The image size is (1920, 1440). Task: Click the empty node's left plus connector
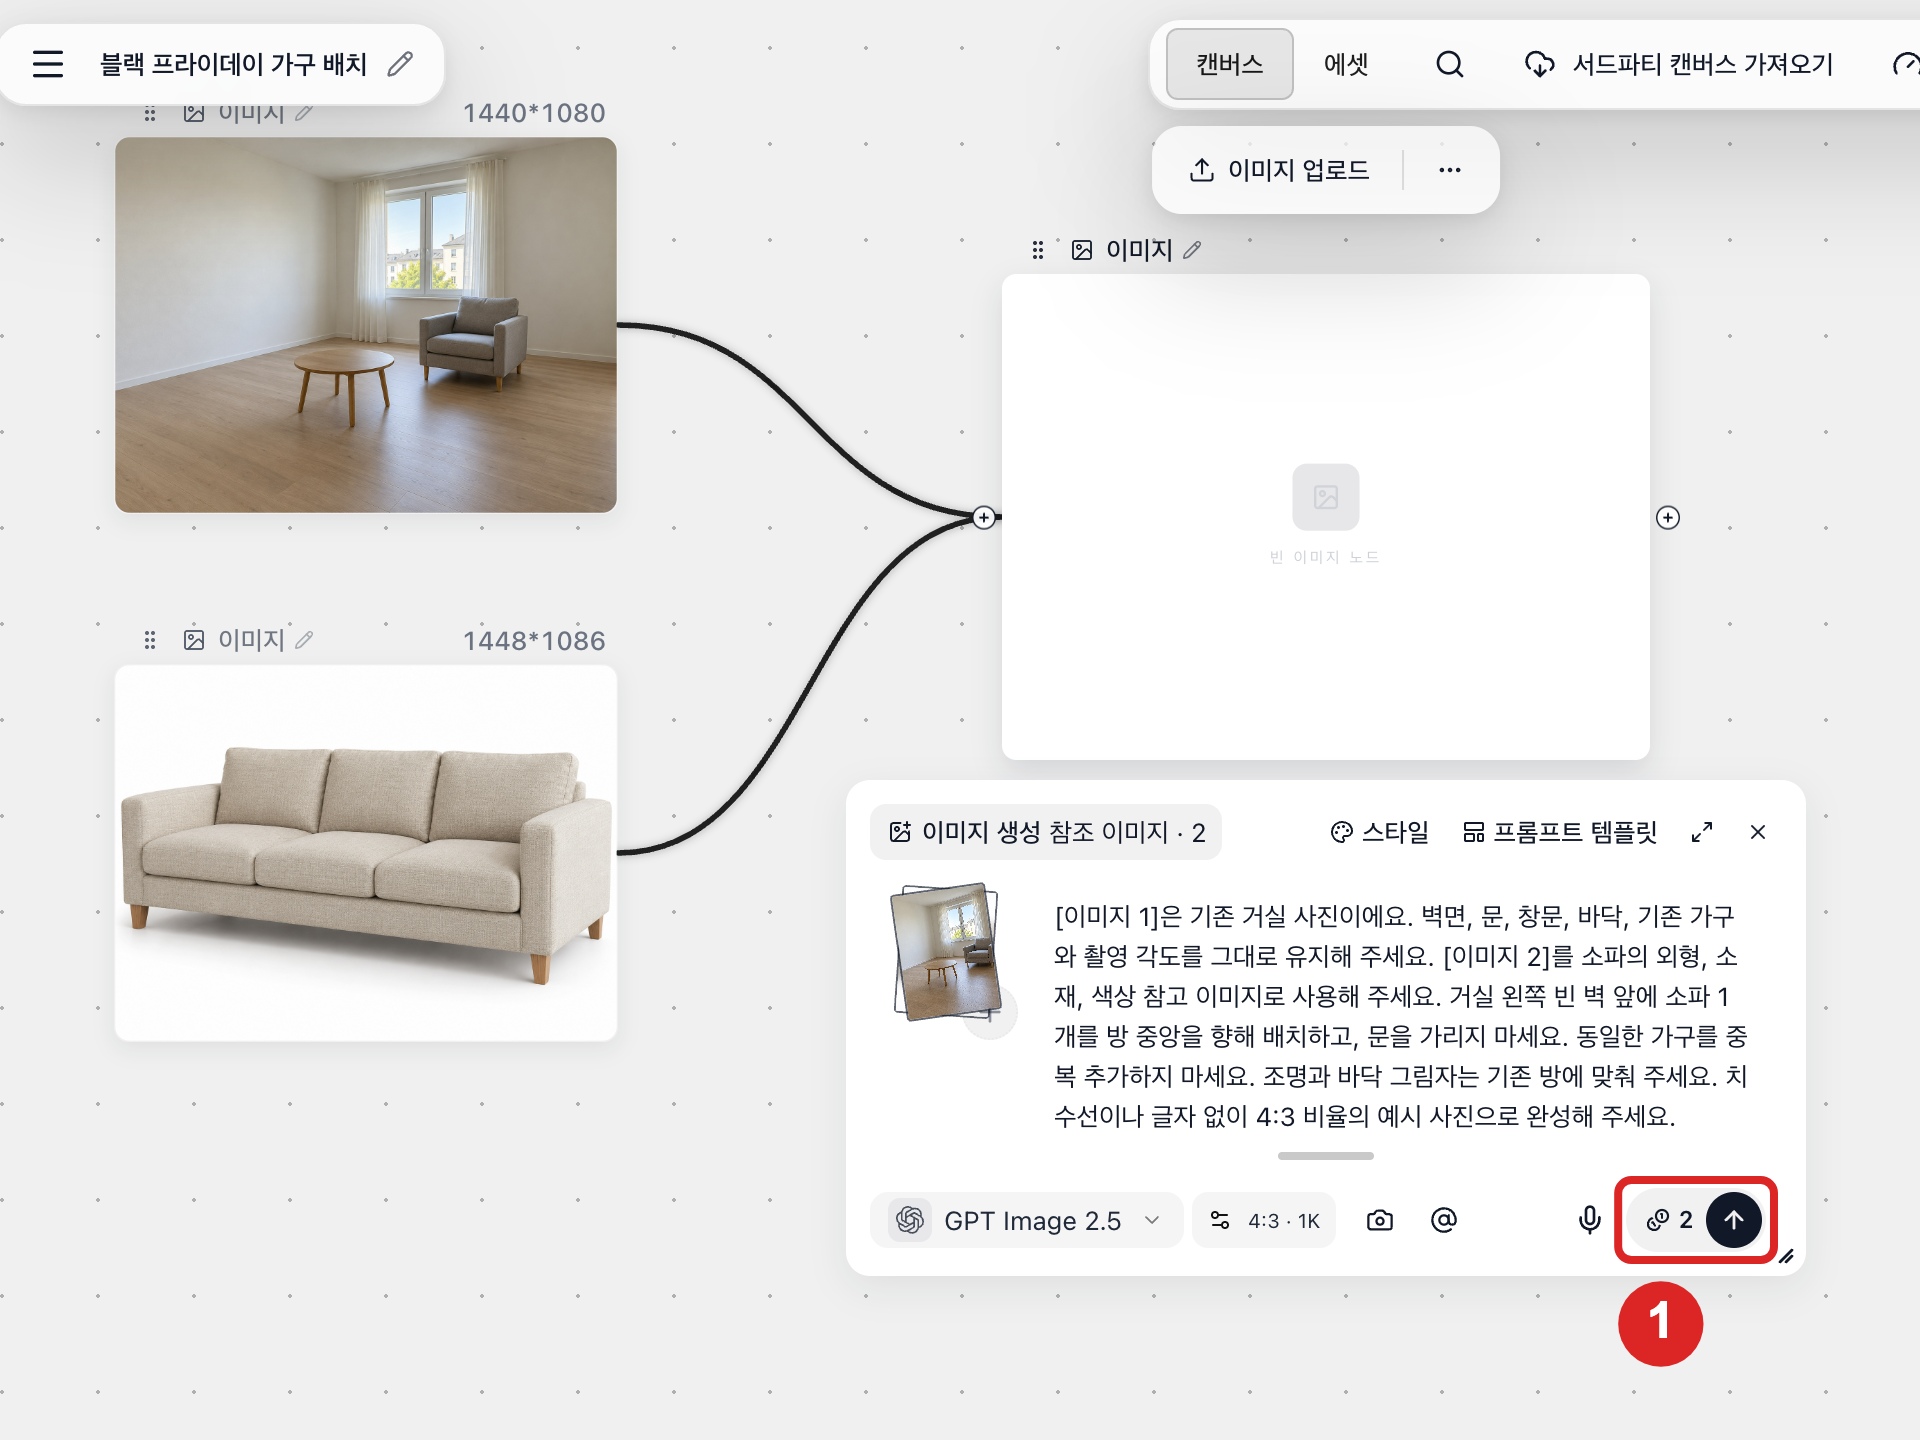[984, 517]
